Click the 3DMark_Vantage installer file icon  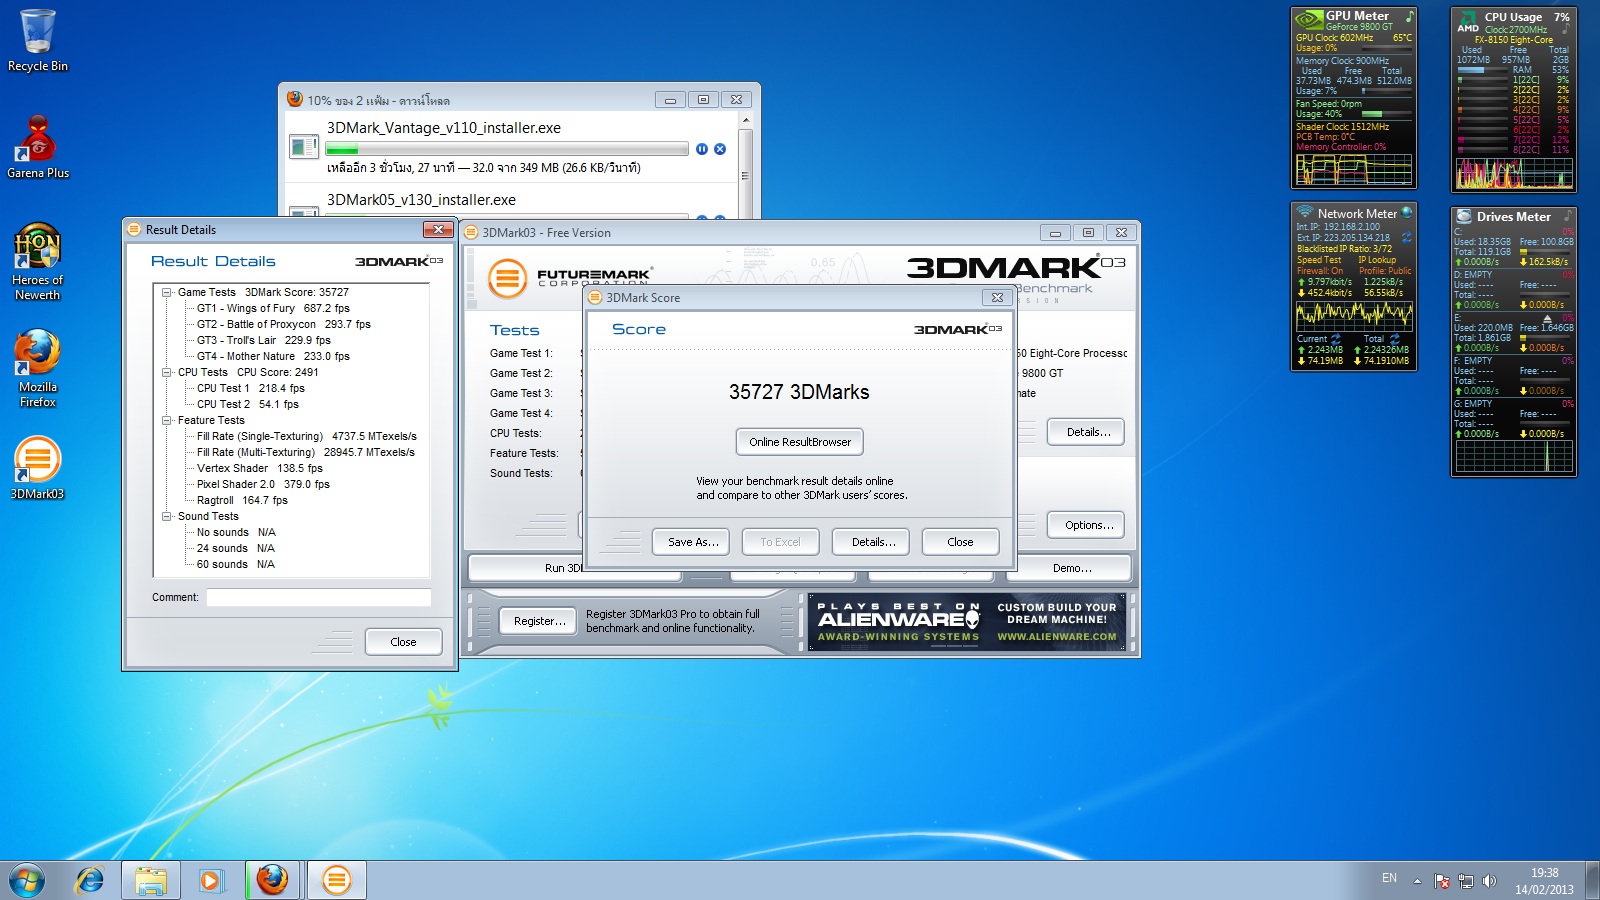tap(303, 147)
